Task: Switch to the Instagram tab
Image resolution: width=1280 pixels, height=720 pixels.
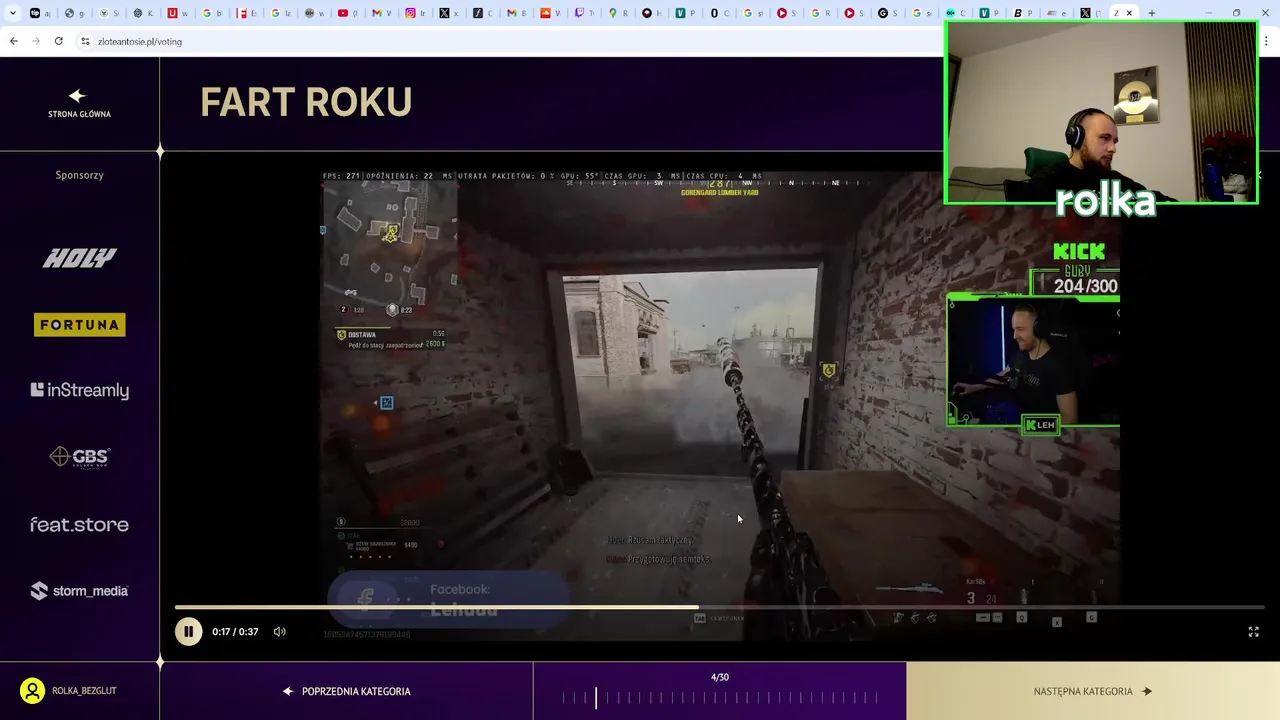Action: [x=416, y=13]
